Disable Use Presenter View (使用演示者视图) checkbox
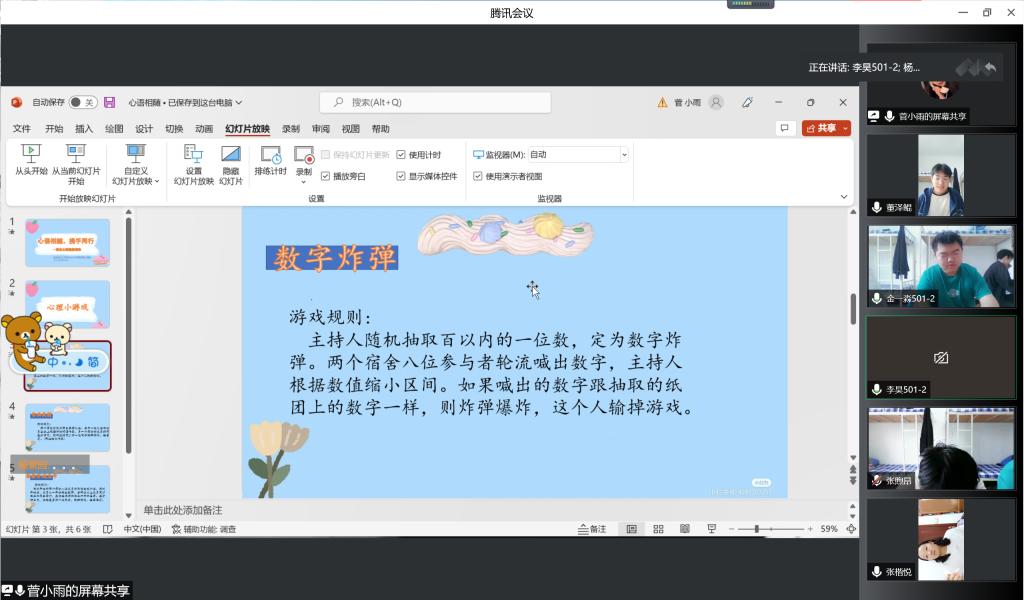This screenshot has height=600, width=1024. tap(477, 176)
